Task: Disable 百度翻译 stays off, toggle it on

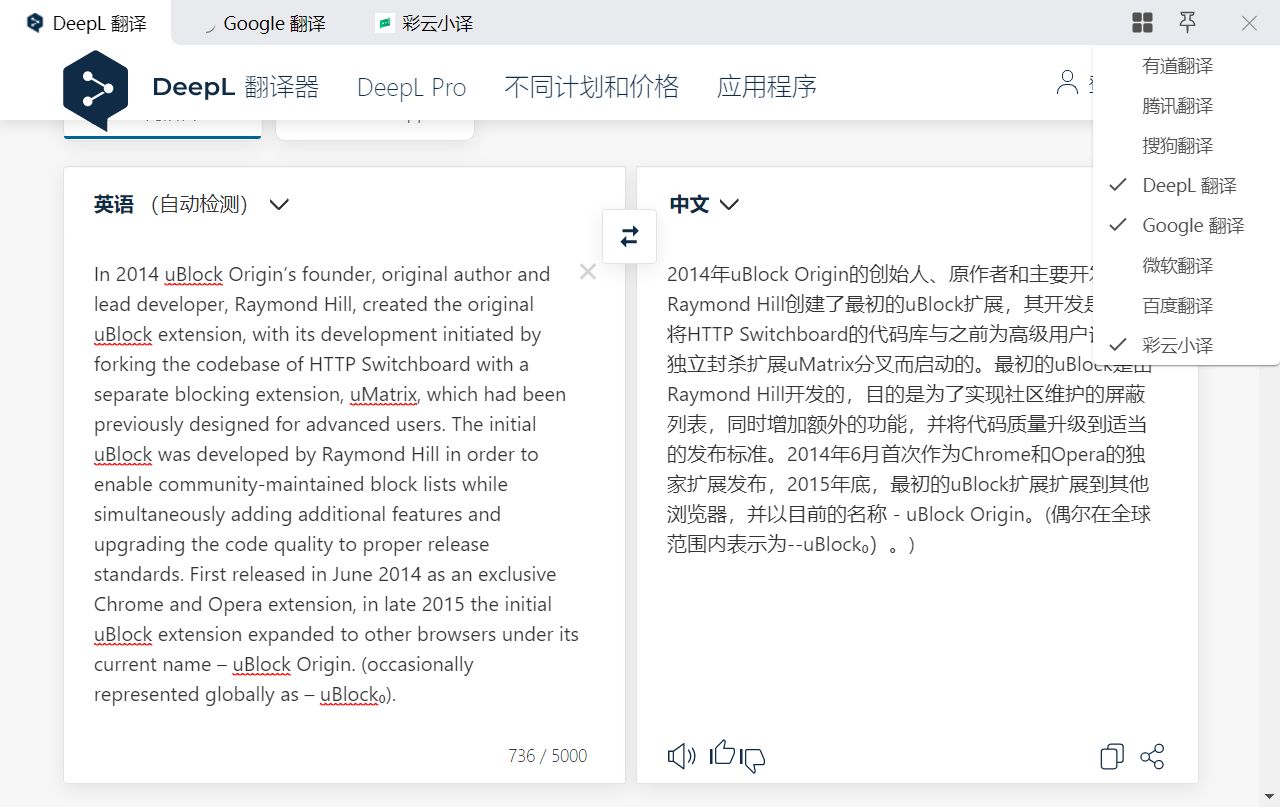Action: (1176, 305)
